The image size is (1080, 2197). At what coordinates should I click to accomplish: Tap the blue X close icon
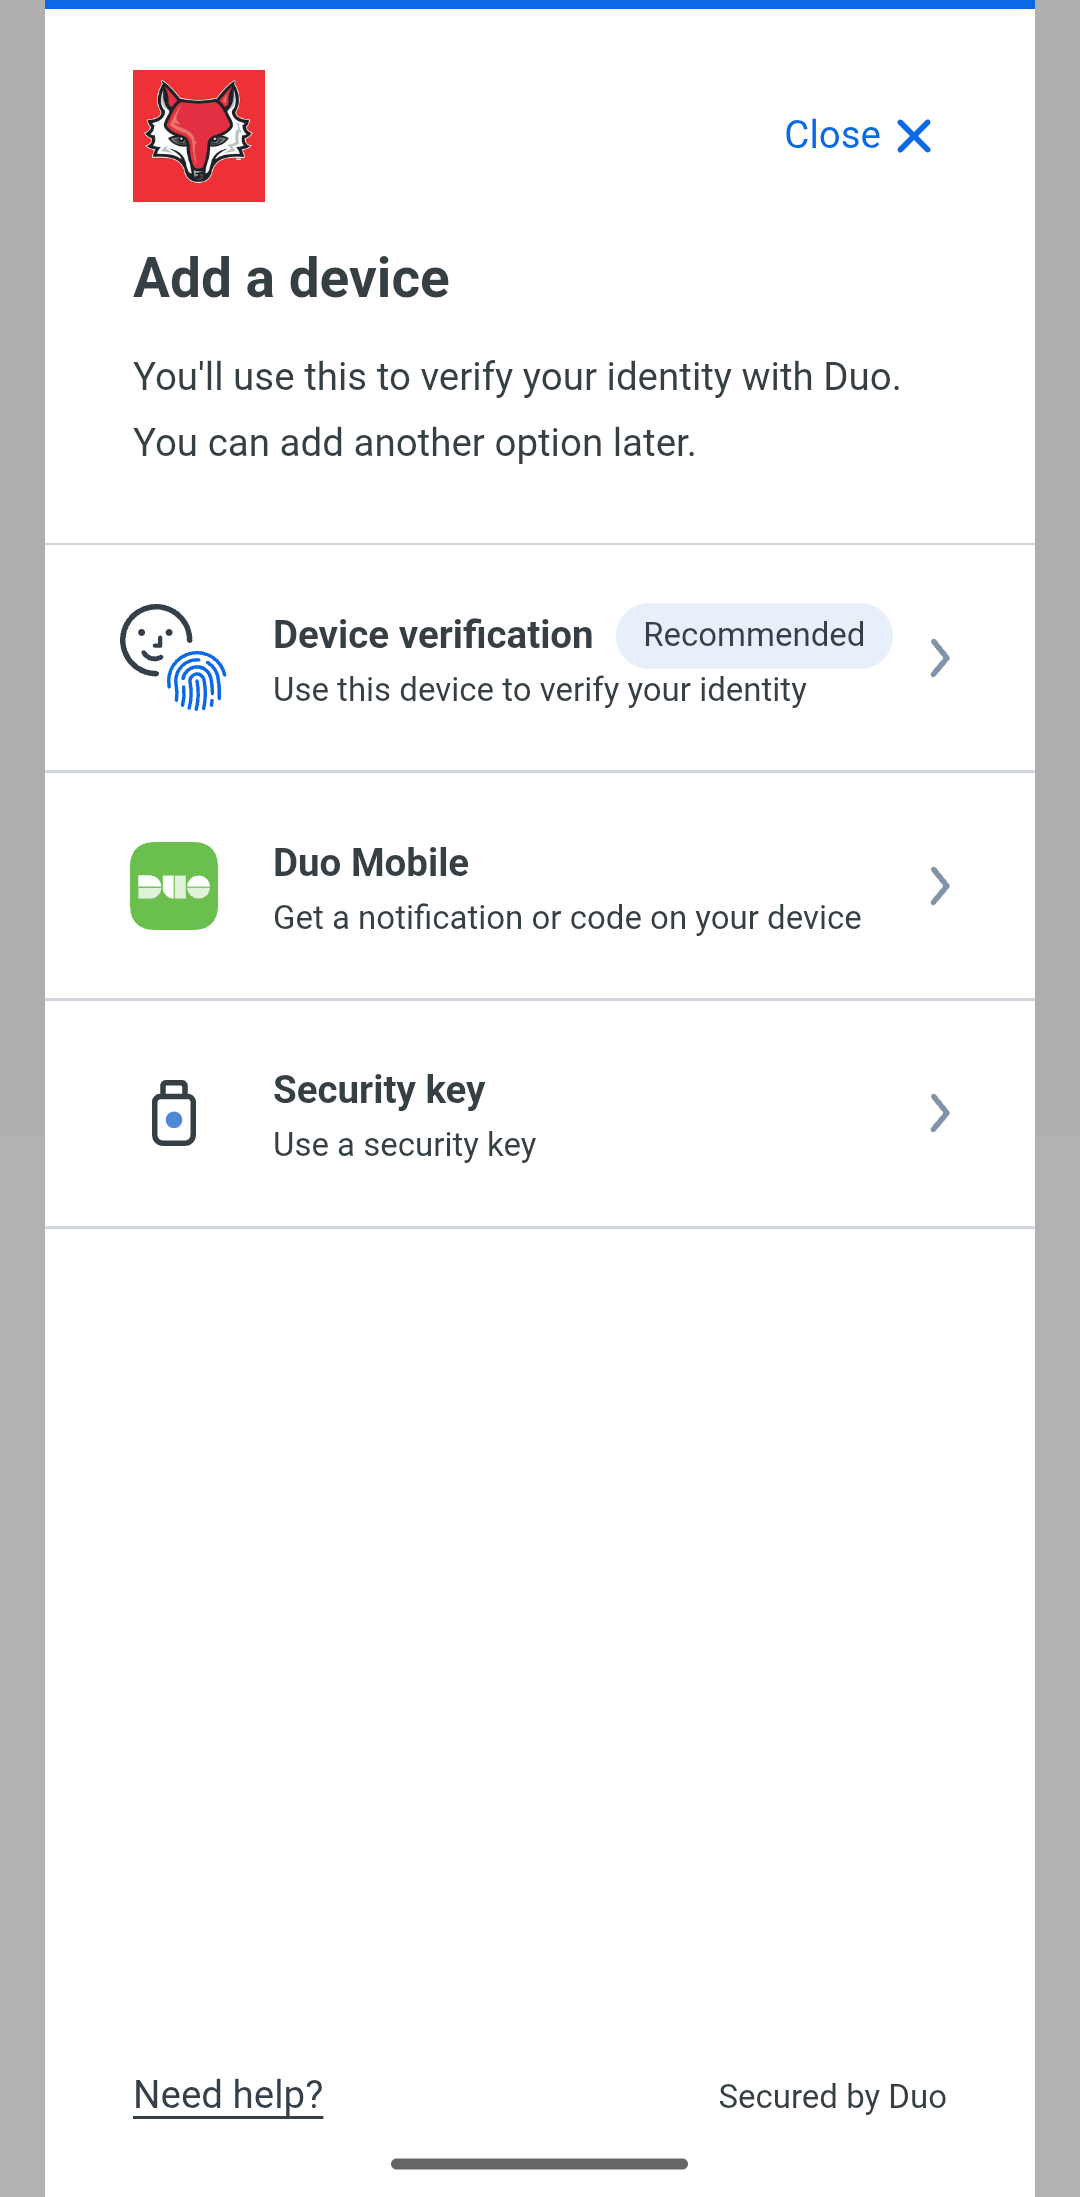(x=914, y=136)
